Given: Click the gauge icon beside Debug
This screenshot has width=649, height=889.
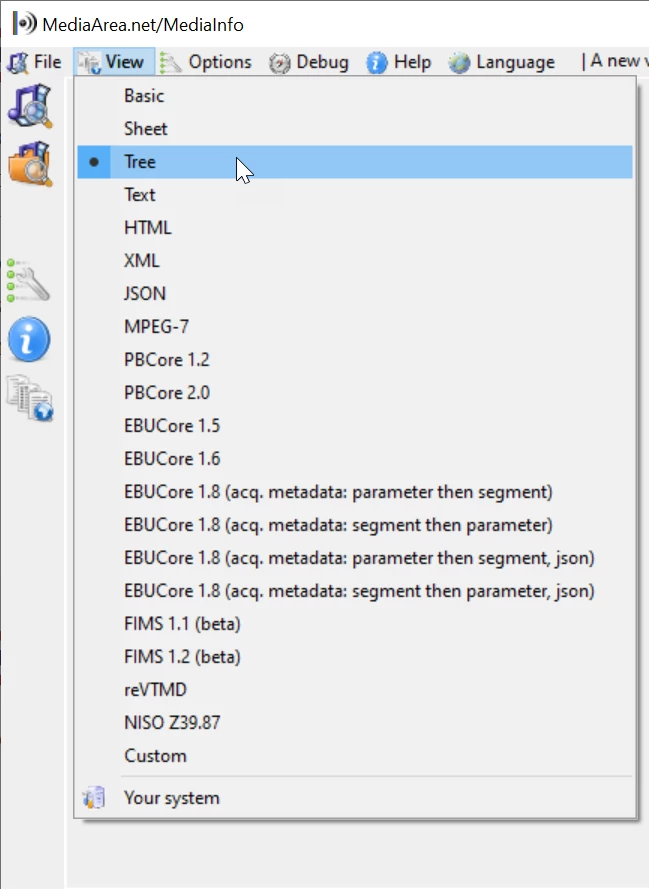Looking at the screenshot, I should pos(279,63).
